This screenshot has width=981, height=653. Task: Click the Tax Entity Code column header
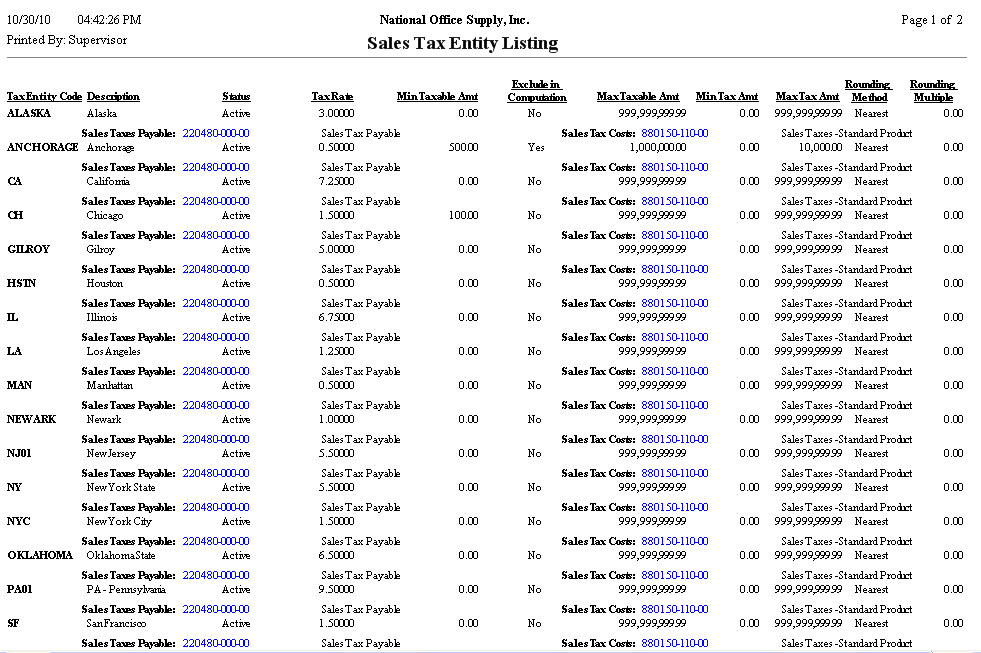point(44,97)
